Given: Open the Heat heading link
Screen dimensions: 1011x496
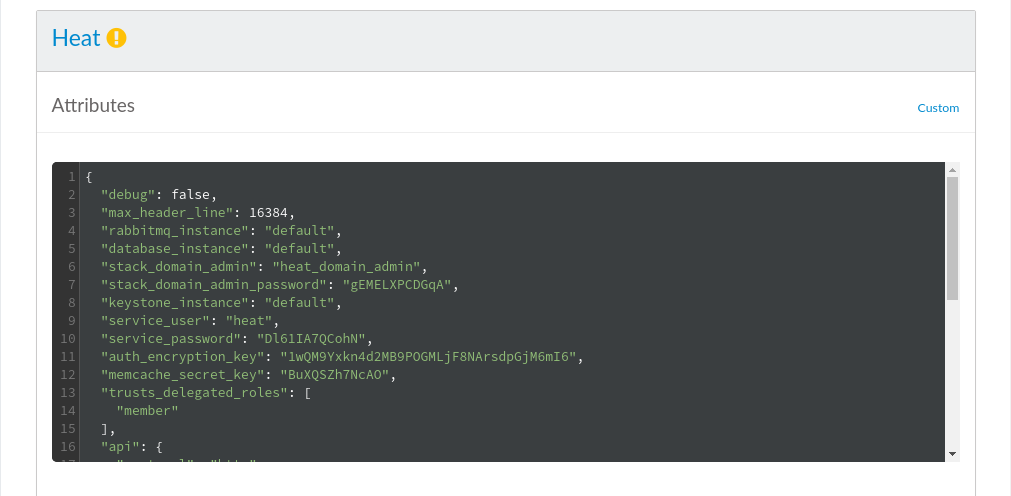Looking at the screenshot, I should point(76,38).
